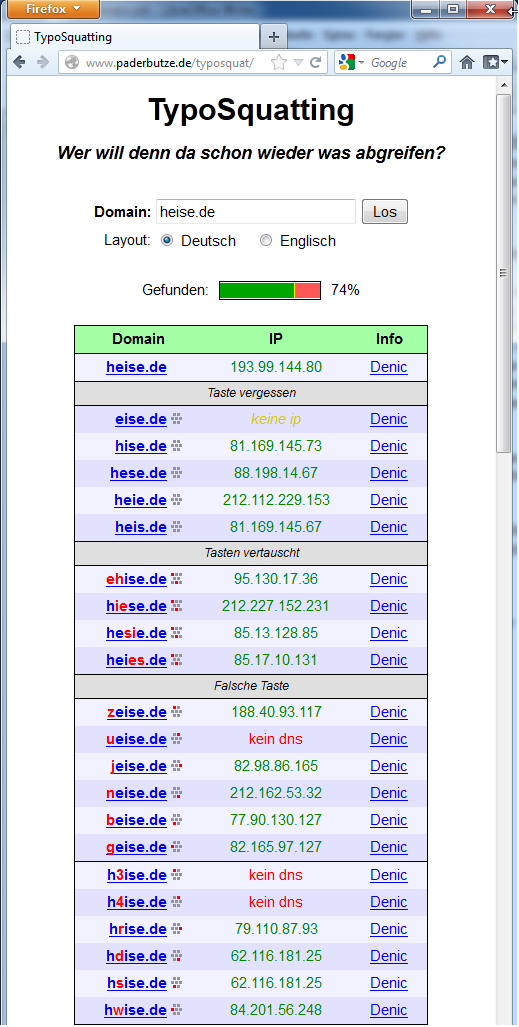This screenshot has height=1027, width=519.
Task: Click the search magnifier icon
Action: [439, 62]
